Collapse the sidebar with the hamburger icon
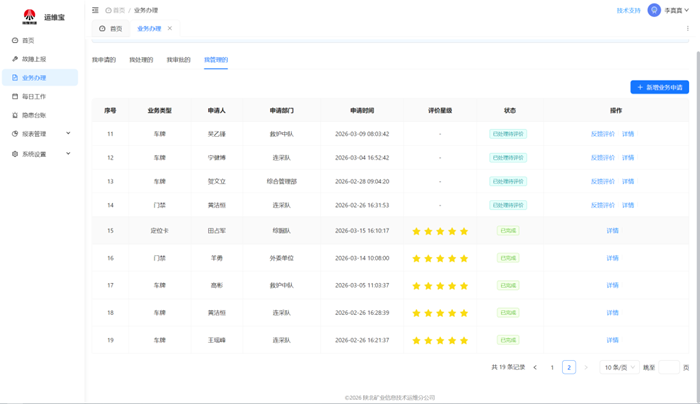Image resolution: width=700 pixels, height=404 pixels. point(96,10)
